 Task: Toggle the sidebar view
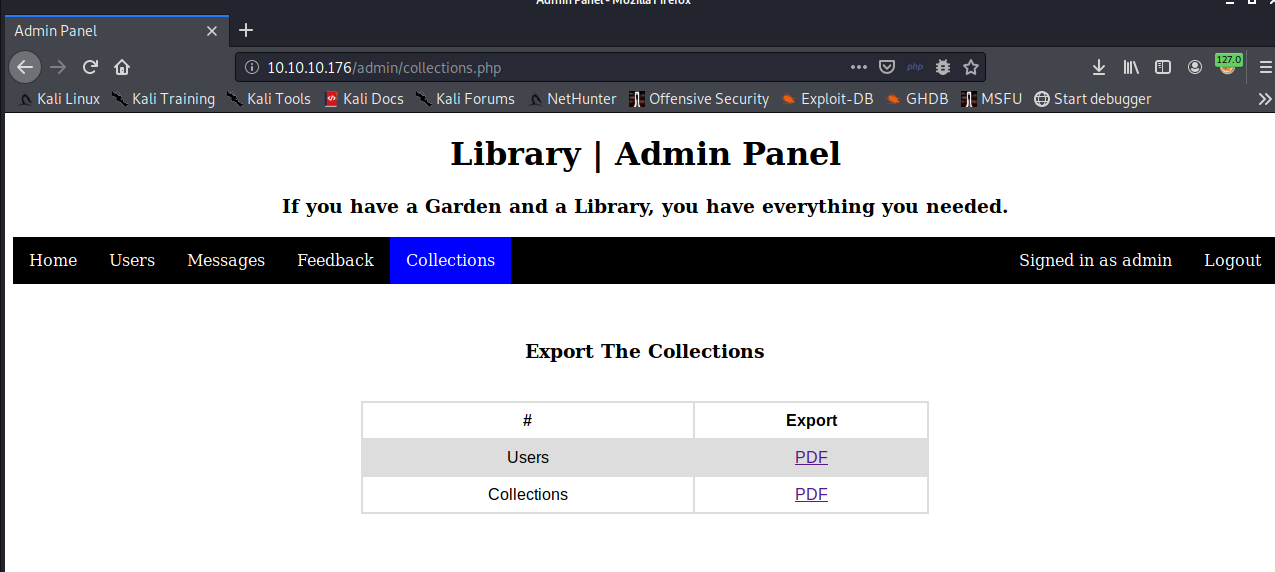click(x=1163, y=67)
